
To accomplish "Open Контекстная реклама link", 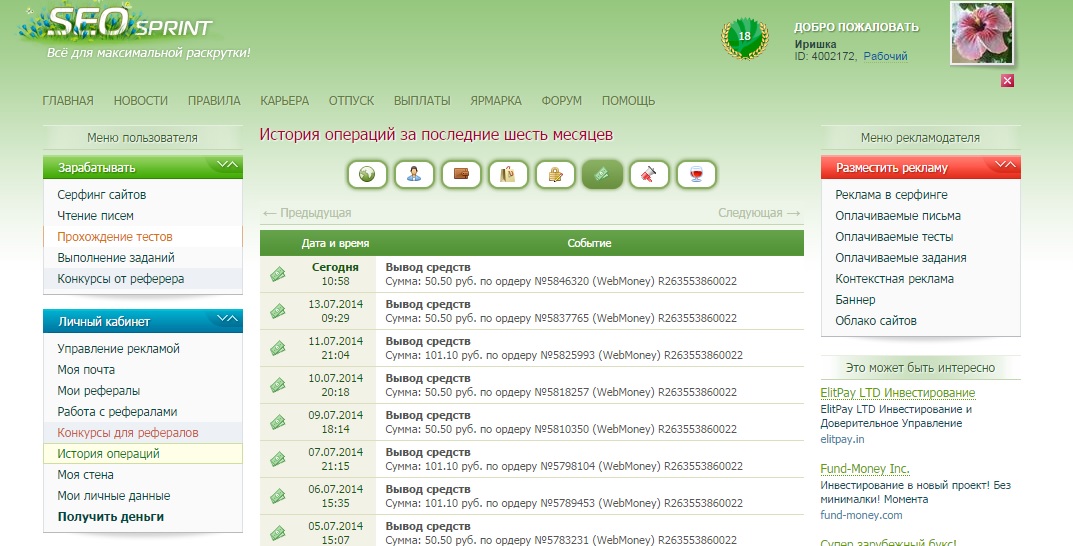I will coord(894,278).
